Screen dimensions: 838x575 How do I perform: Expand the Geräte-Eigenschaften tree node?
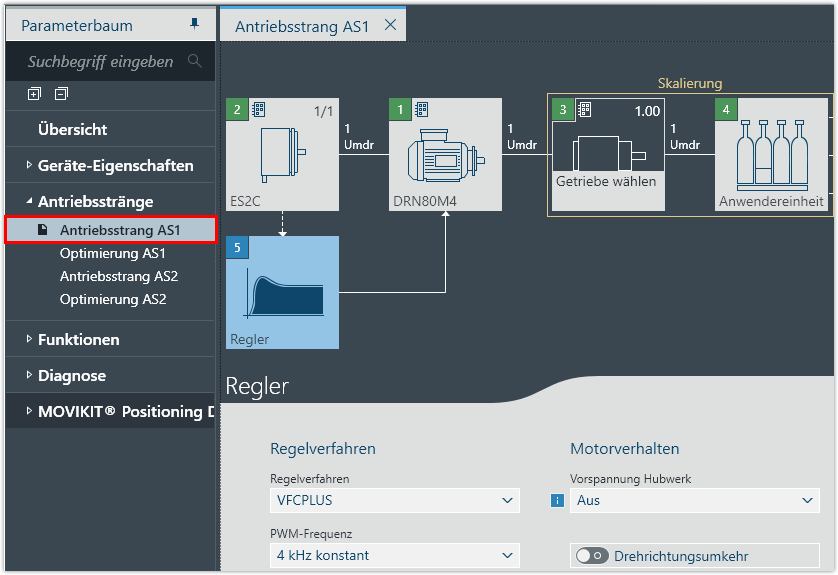(x=29, y=166)
